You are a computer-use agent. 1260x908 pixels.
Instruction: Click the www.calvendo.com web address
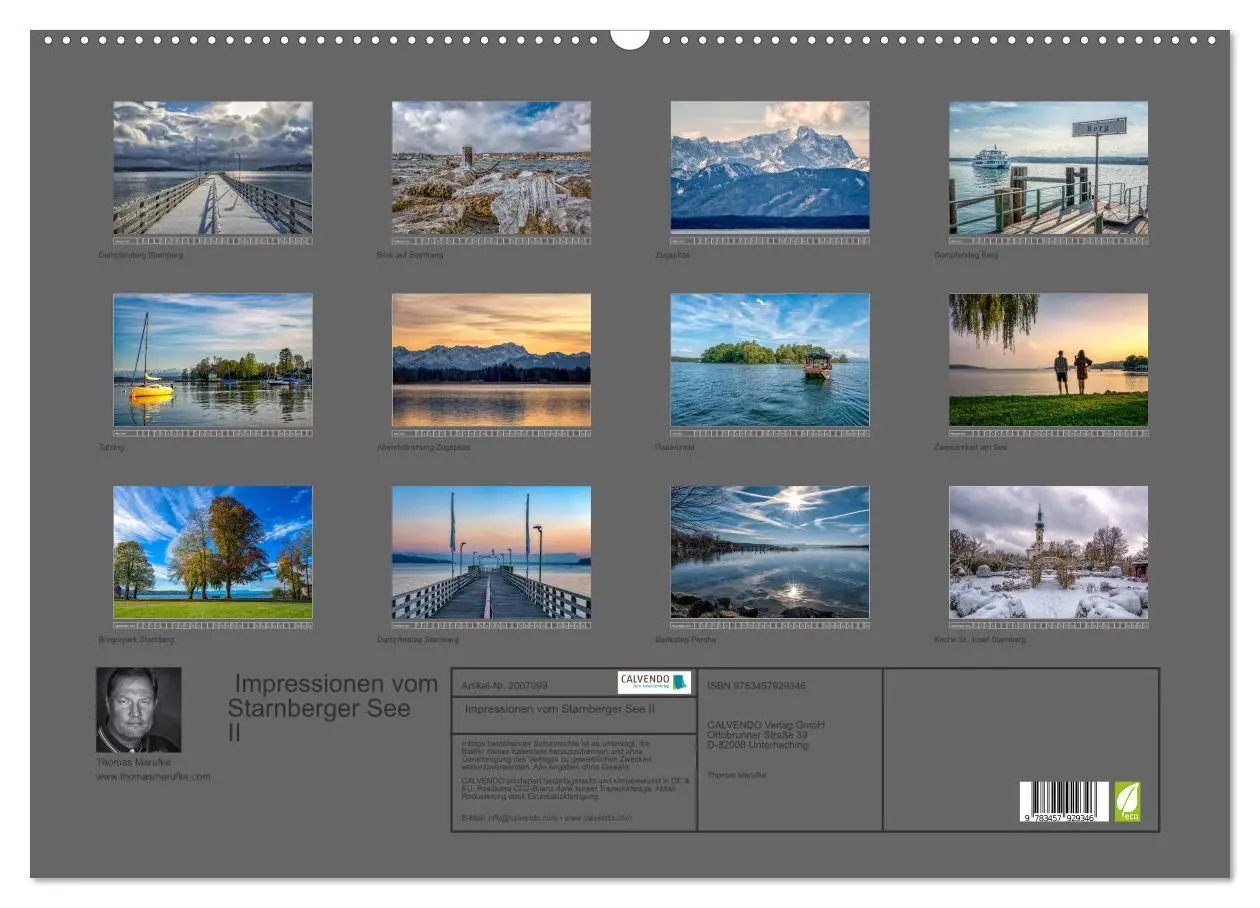pos(598,818)
